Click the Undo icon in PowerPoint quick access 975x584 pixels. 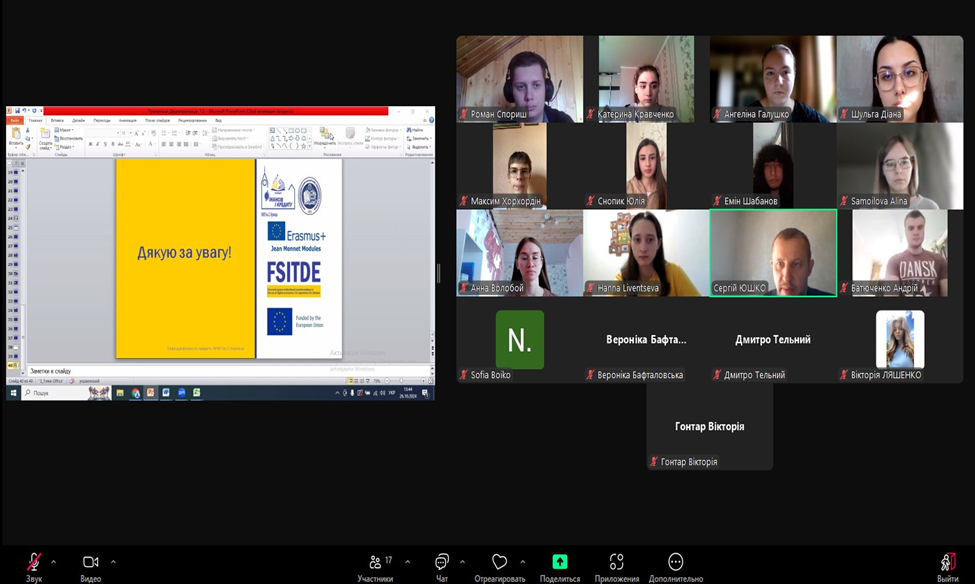(x=24, y=111)
